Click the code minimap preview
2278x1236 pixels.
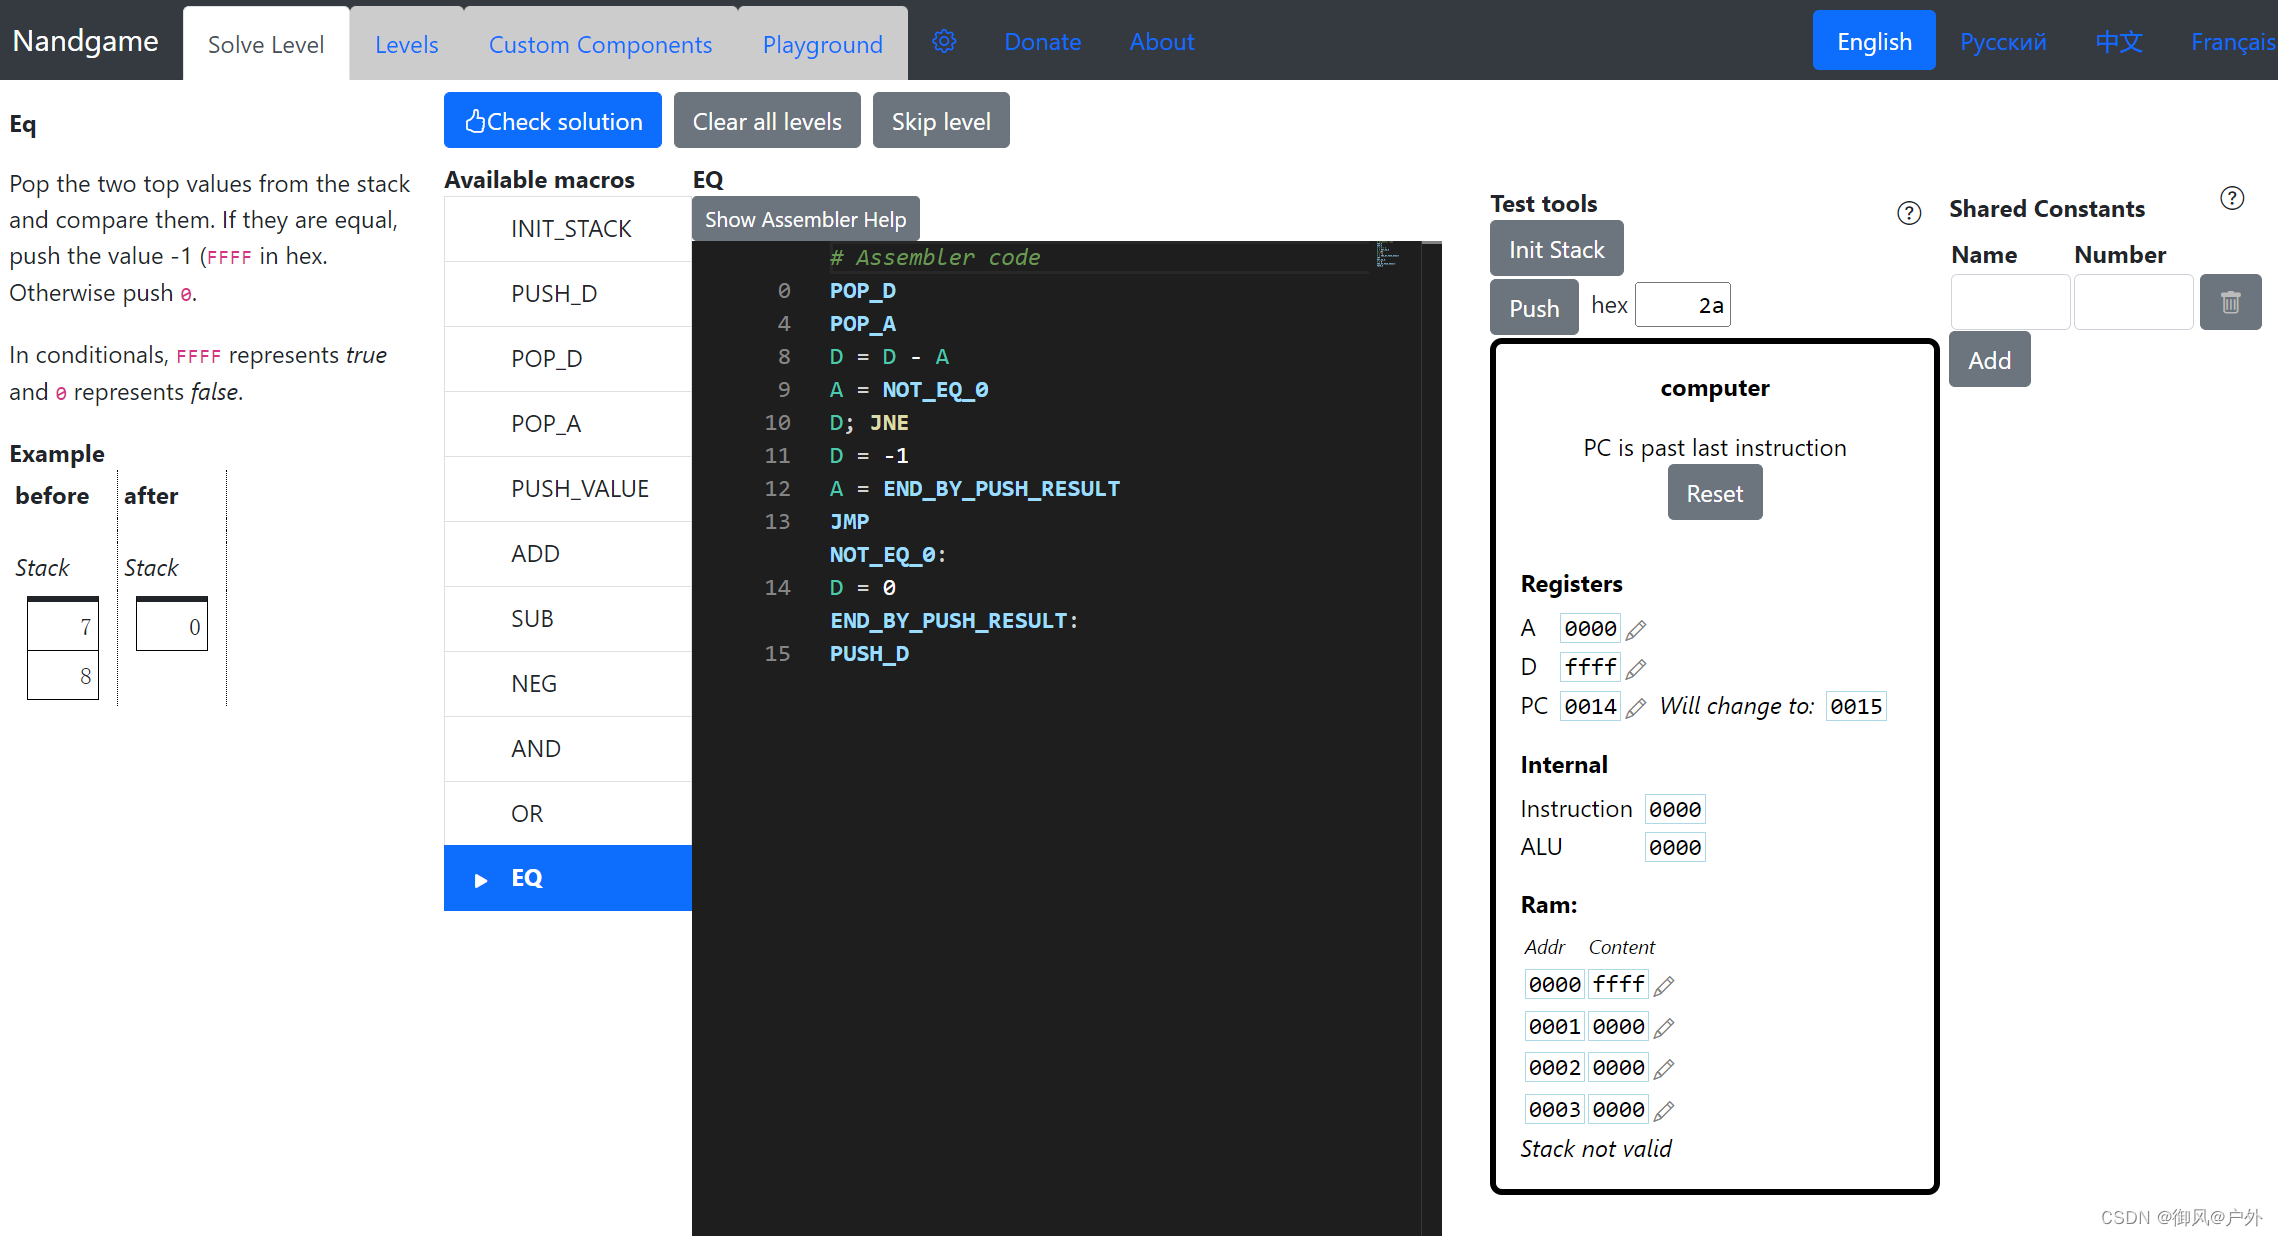pos(1389,255)
